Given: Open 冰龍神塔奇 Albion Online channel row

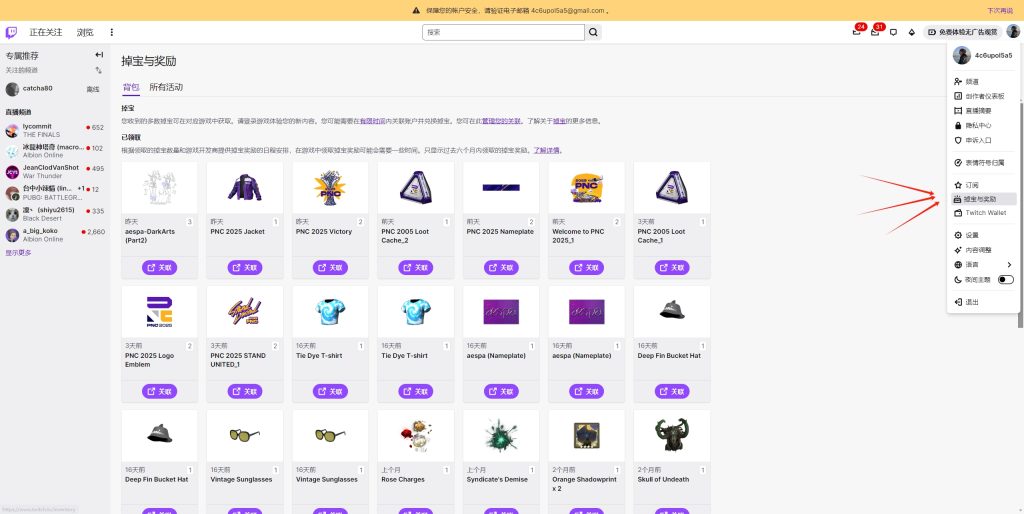Looking at the screenshot, I should pos(55,152).
